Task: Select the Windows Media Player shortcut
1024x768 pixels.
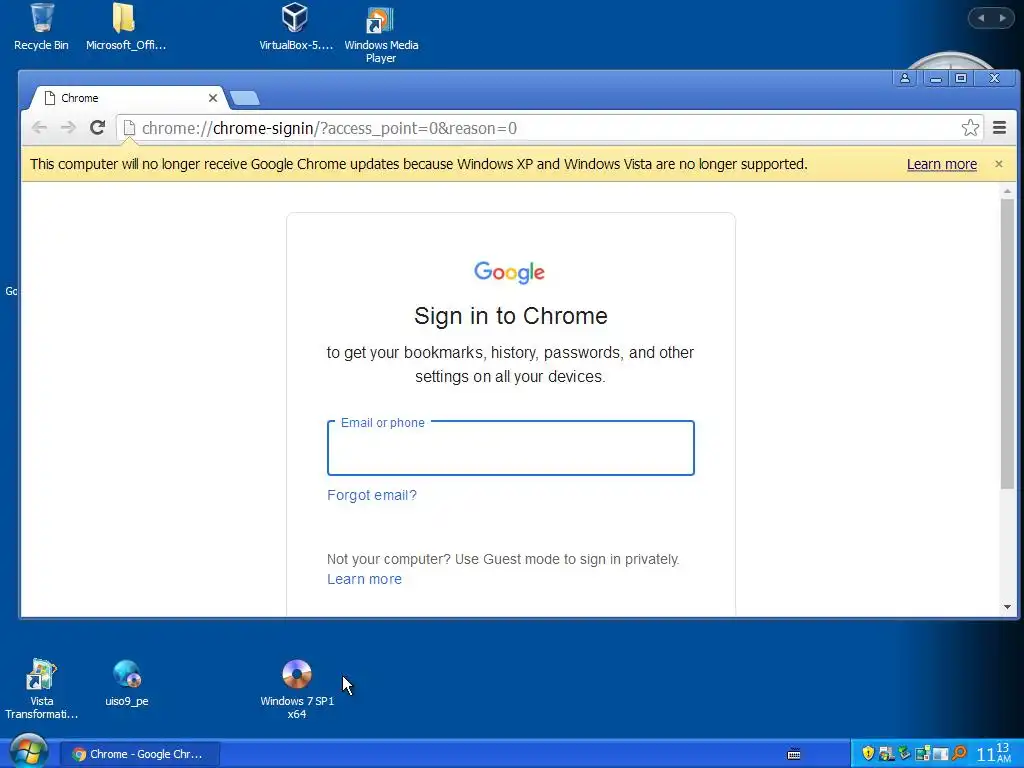Action: click(381, 34)
